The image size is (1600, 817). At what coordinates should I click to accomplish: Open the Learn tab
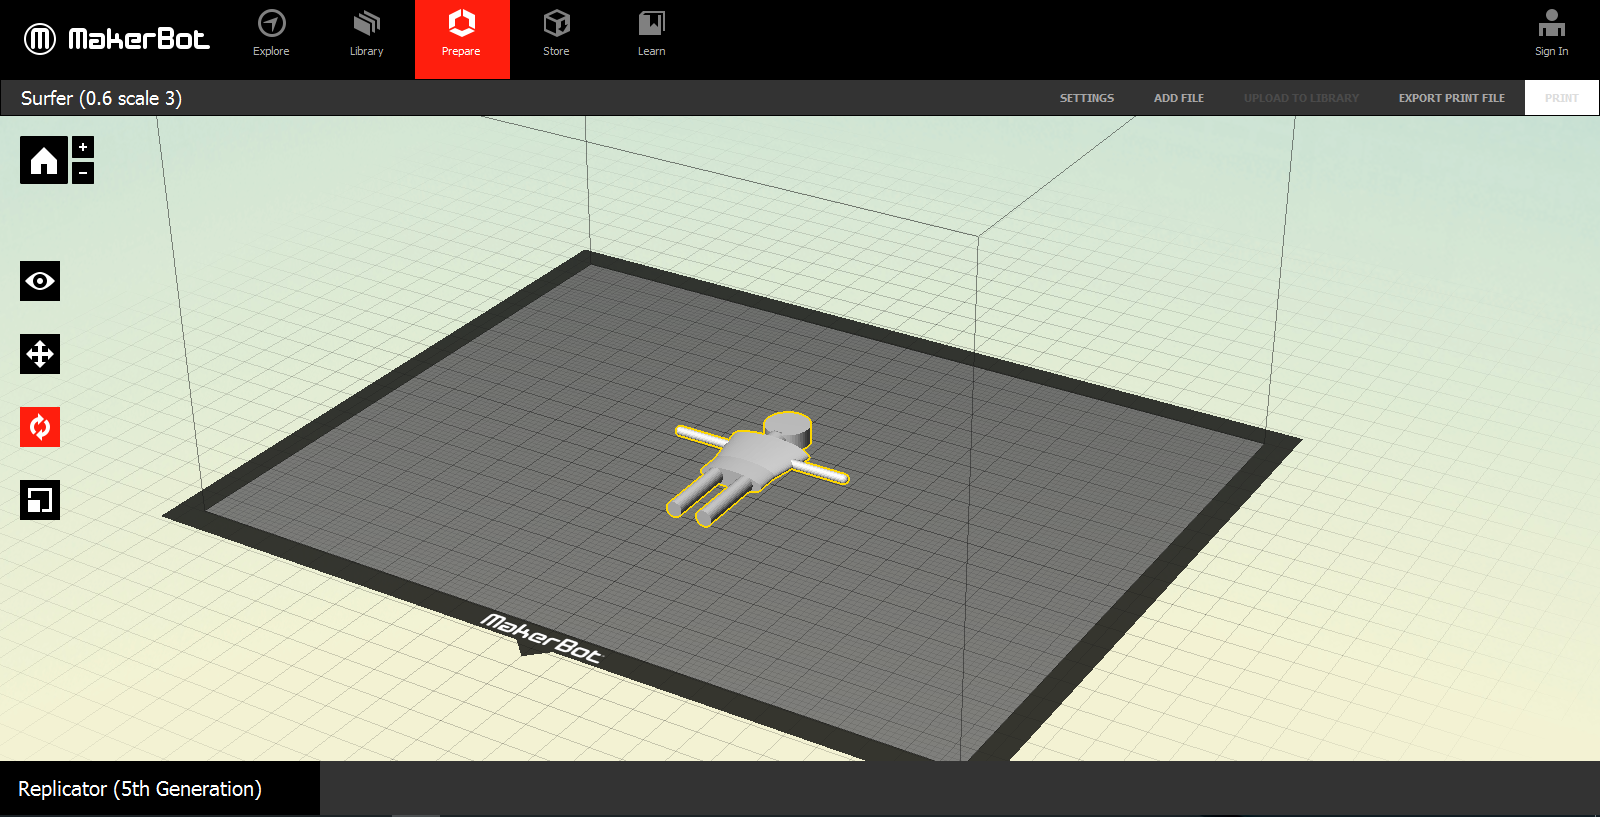coord(651,34)
